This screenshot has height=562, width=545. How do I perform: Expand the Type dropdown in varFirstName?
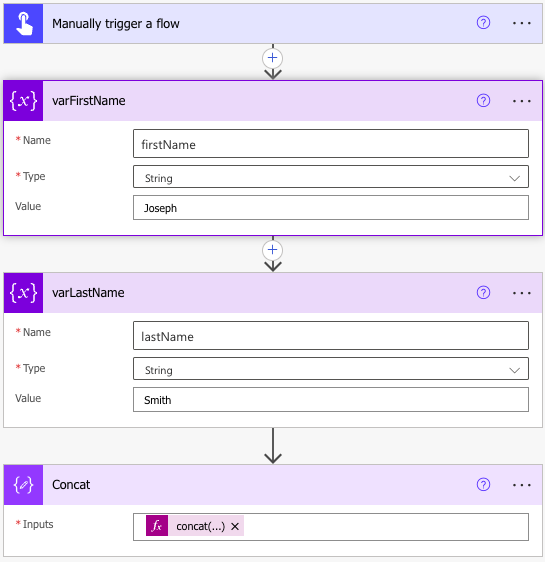[x=331, y=177]
